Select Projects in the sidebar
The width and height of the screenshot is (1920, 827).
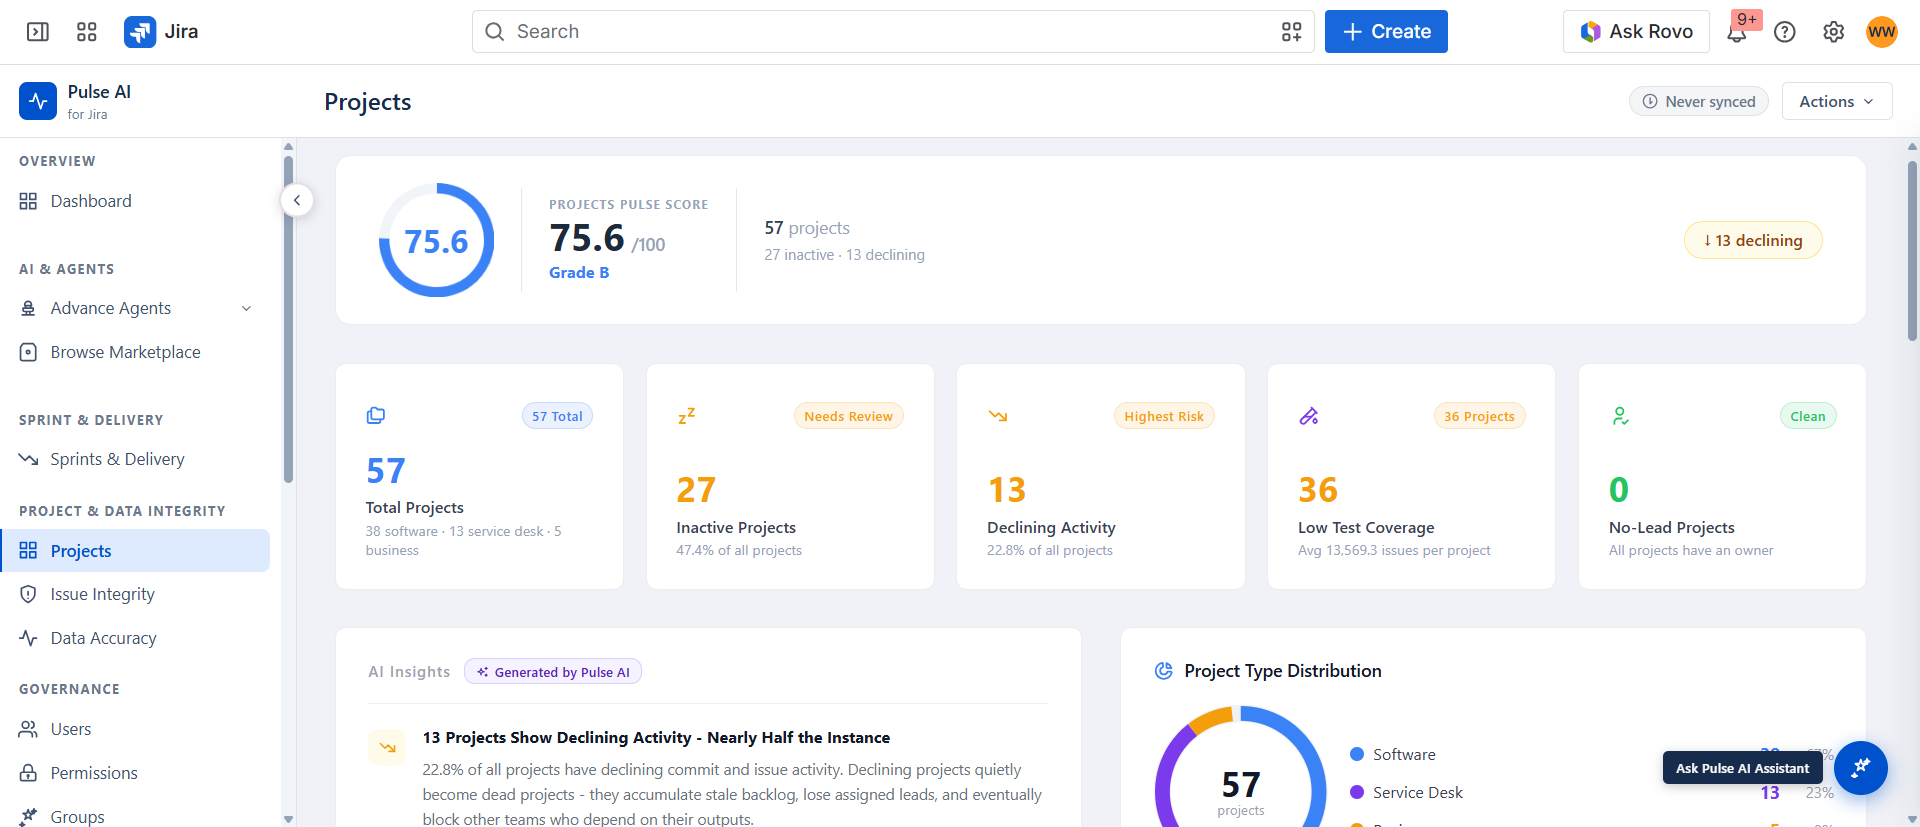[135, 551]
